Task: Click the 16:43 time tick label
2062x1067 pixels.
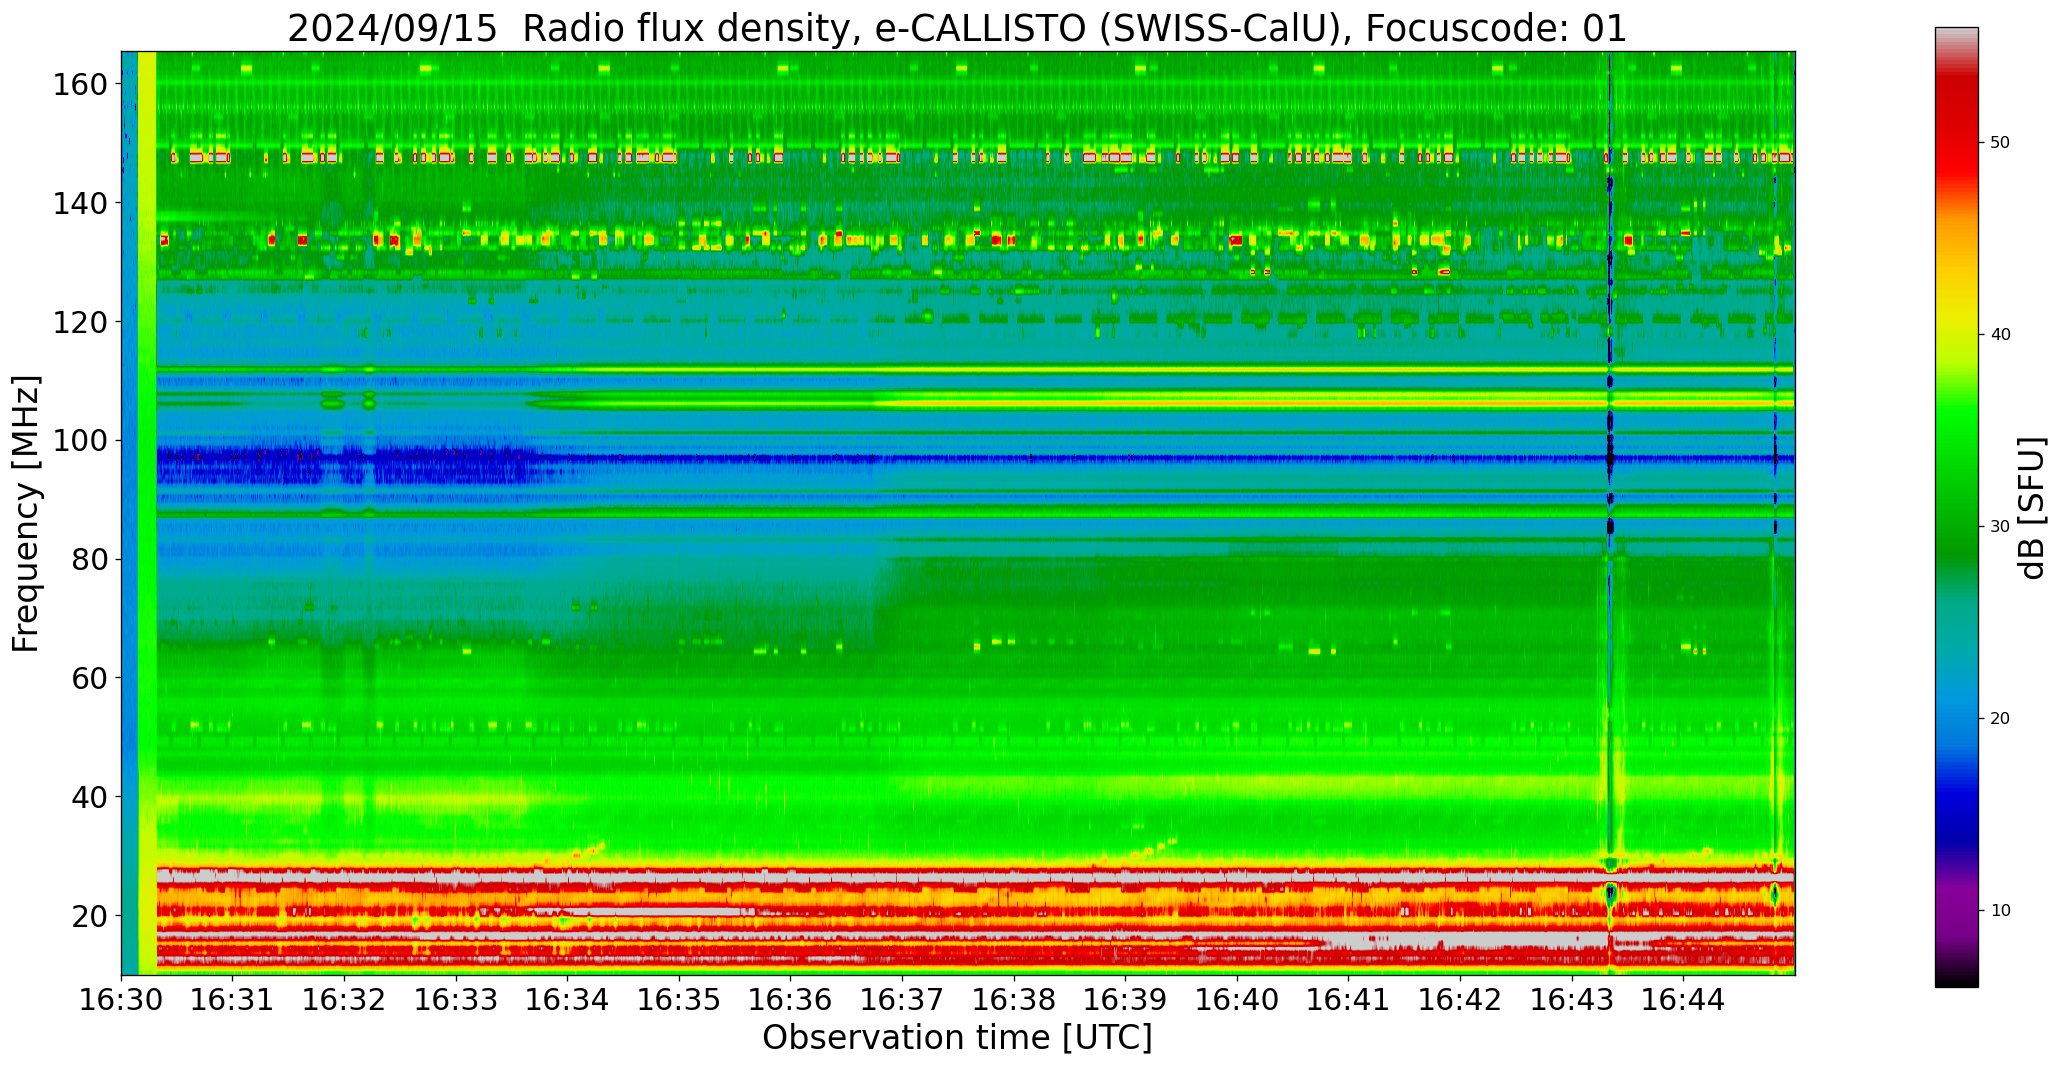Action: click(x=1571, y=999)
